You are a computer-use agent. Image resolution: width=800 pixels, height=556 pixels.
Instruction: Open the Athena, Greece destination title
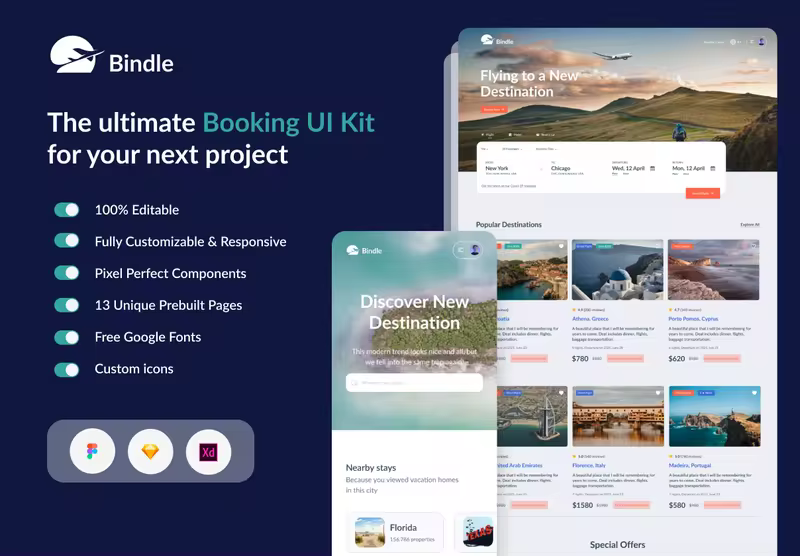(x=590, y=318)
